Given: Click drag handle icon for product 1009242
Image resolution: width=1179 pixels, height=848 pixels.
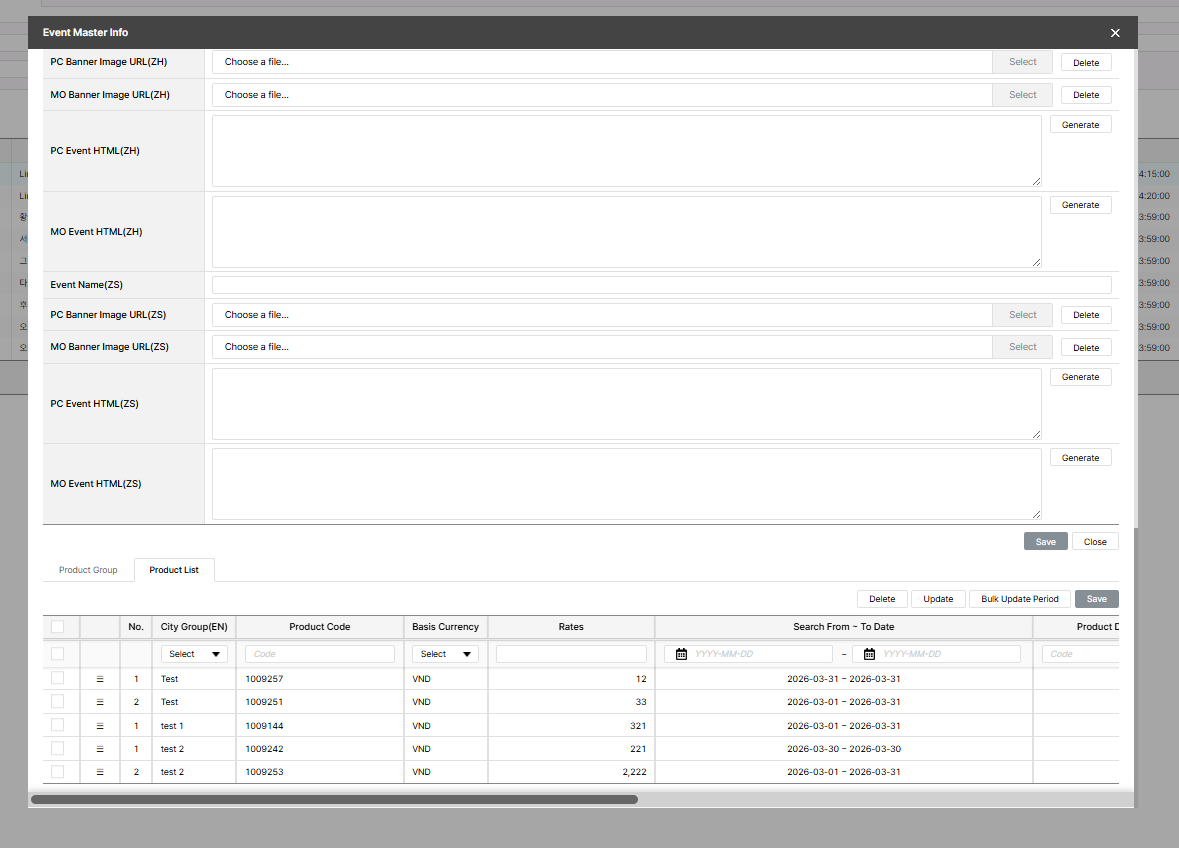Looking at the screenshot, I should pyautogui.click(x=100, y=749).
